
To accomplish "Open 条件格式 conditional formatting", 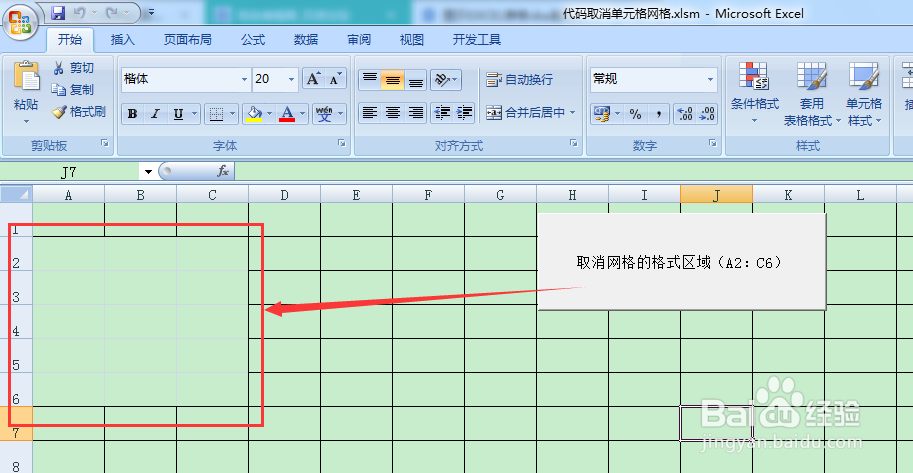I will pos(755,94).
